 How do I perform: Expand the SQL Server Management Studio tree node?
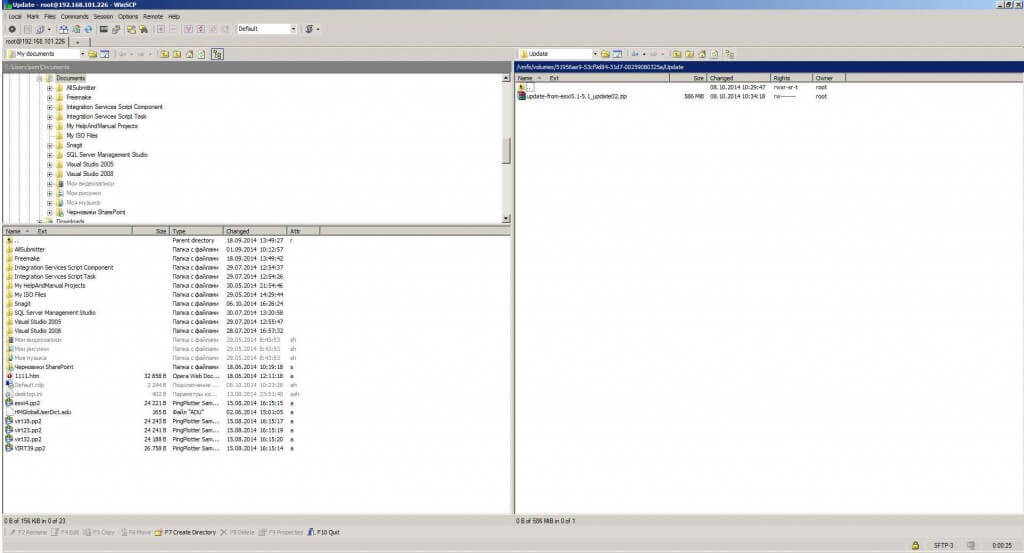pyautogui.click(x=50, y=155)
